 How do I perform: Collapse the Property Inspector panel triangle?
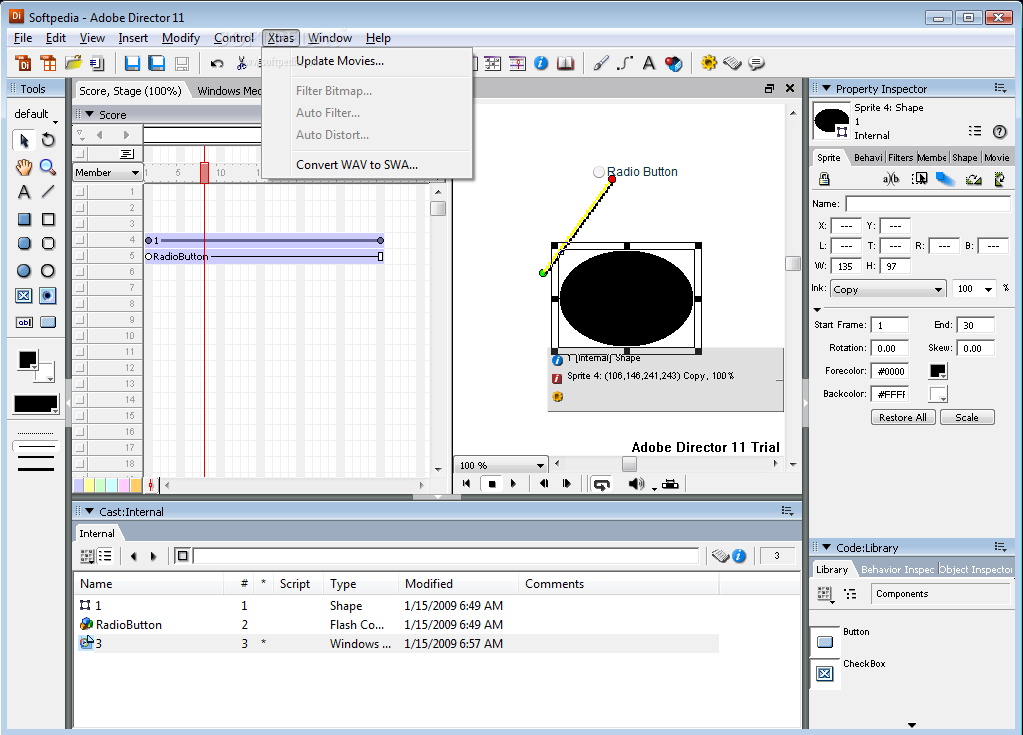click(x=827, y=88)
